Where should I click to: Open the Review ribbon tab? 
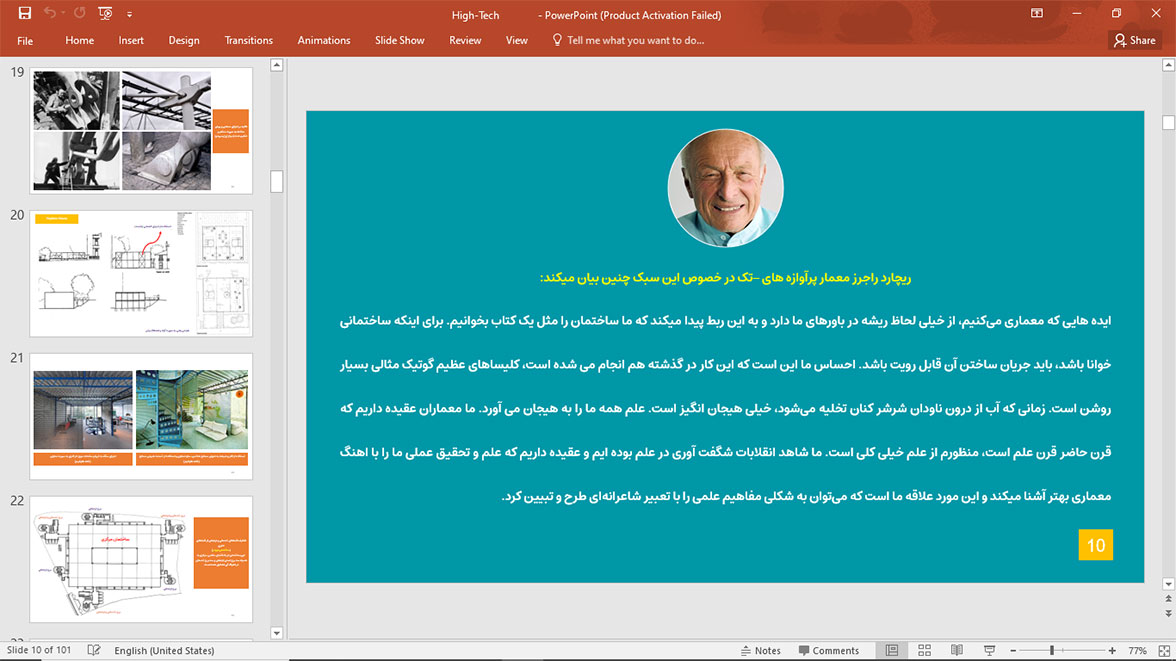[465, 41]
